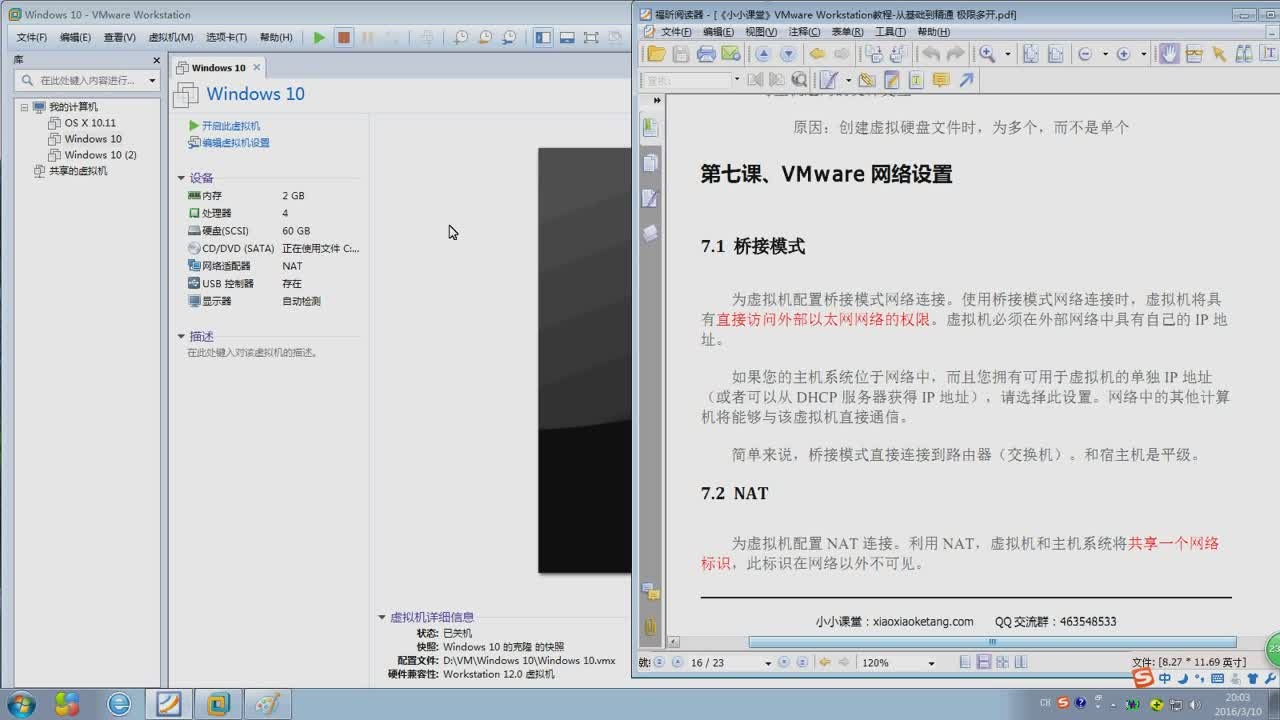Open pages panel in PDF sidebar

click(650, 163)
